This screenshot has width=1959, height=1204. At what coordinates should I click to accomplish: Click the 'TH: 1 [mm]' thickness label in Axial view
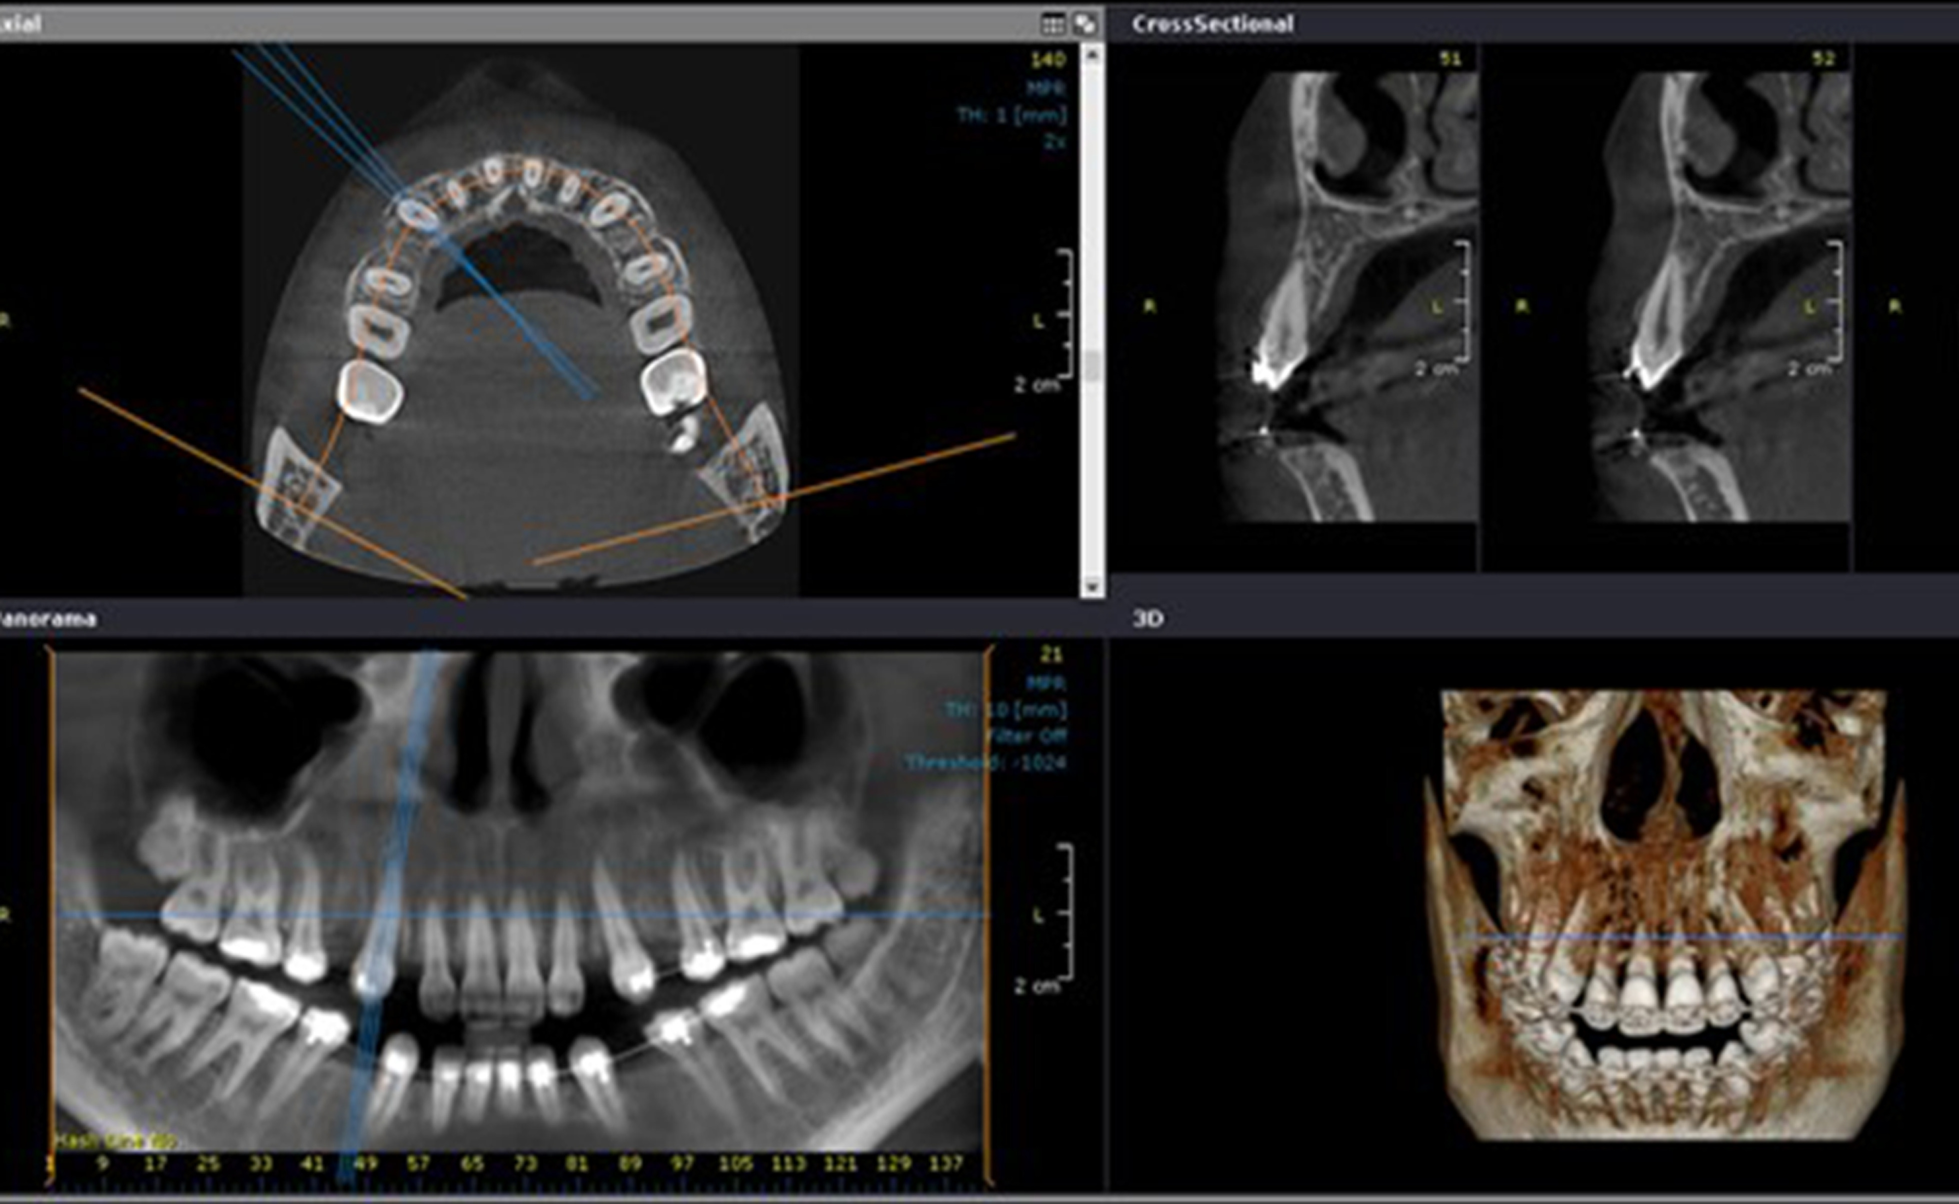[x=1011, y=115]
